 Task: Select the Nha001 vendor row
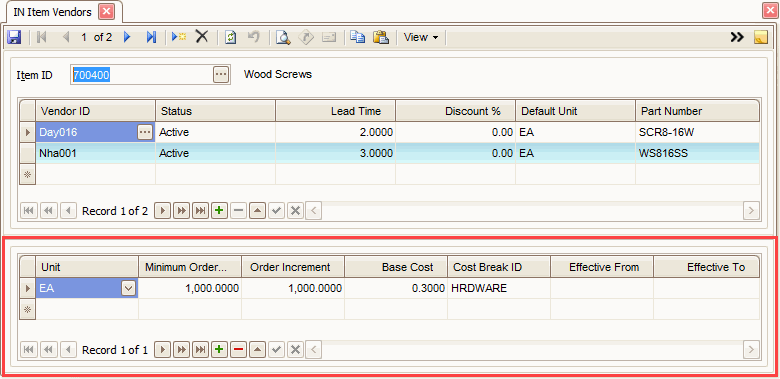click(390, 153)
